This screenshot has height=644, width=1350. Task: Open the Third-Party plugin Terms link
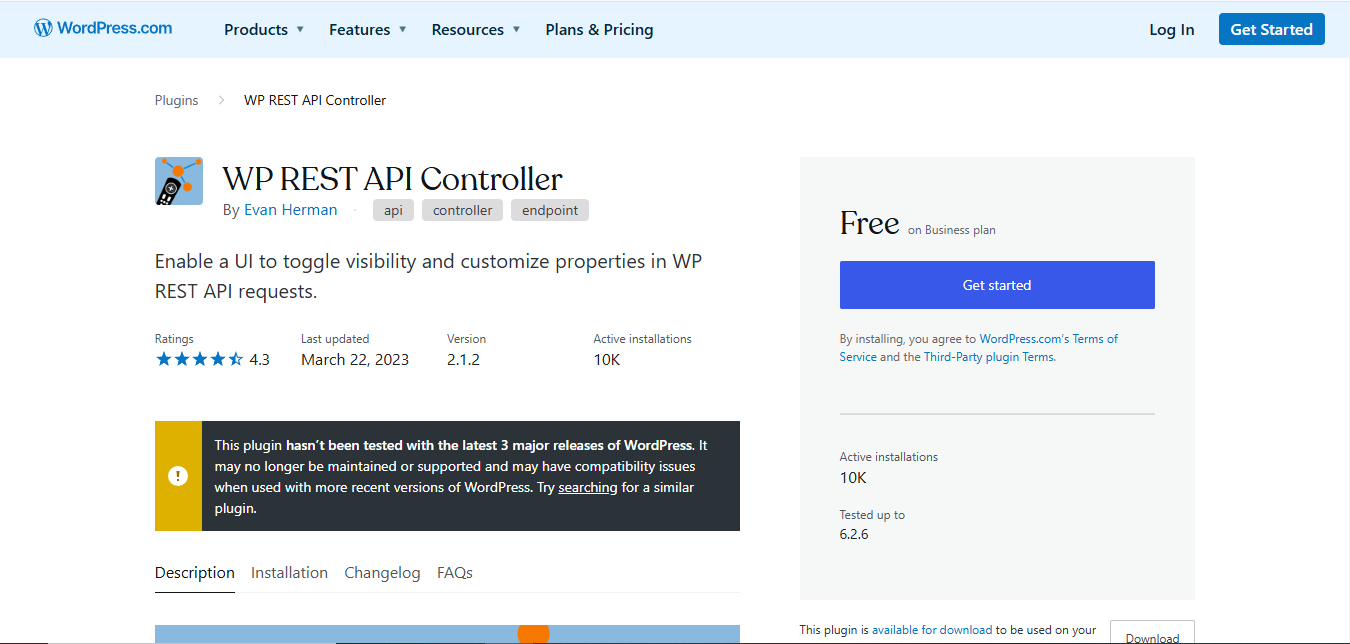[988, 357]
